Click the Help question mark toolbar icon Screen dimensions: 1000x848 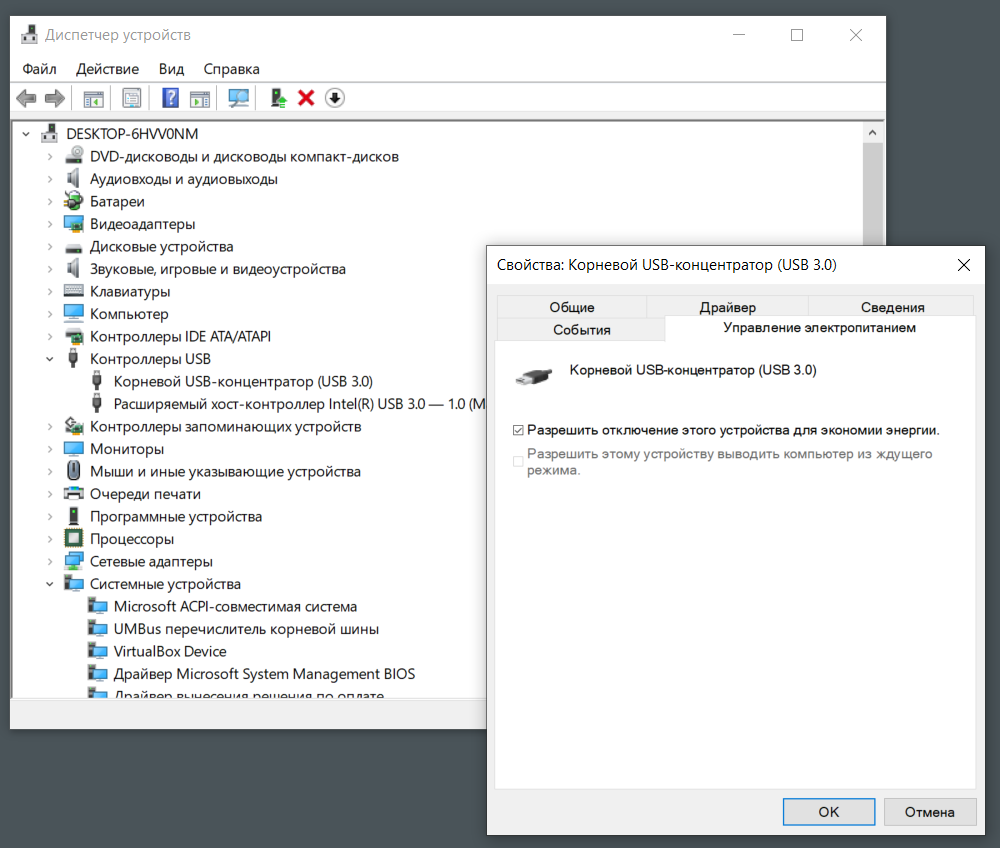click(x=170, y=98)
